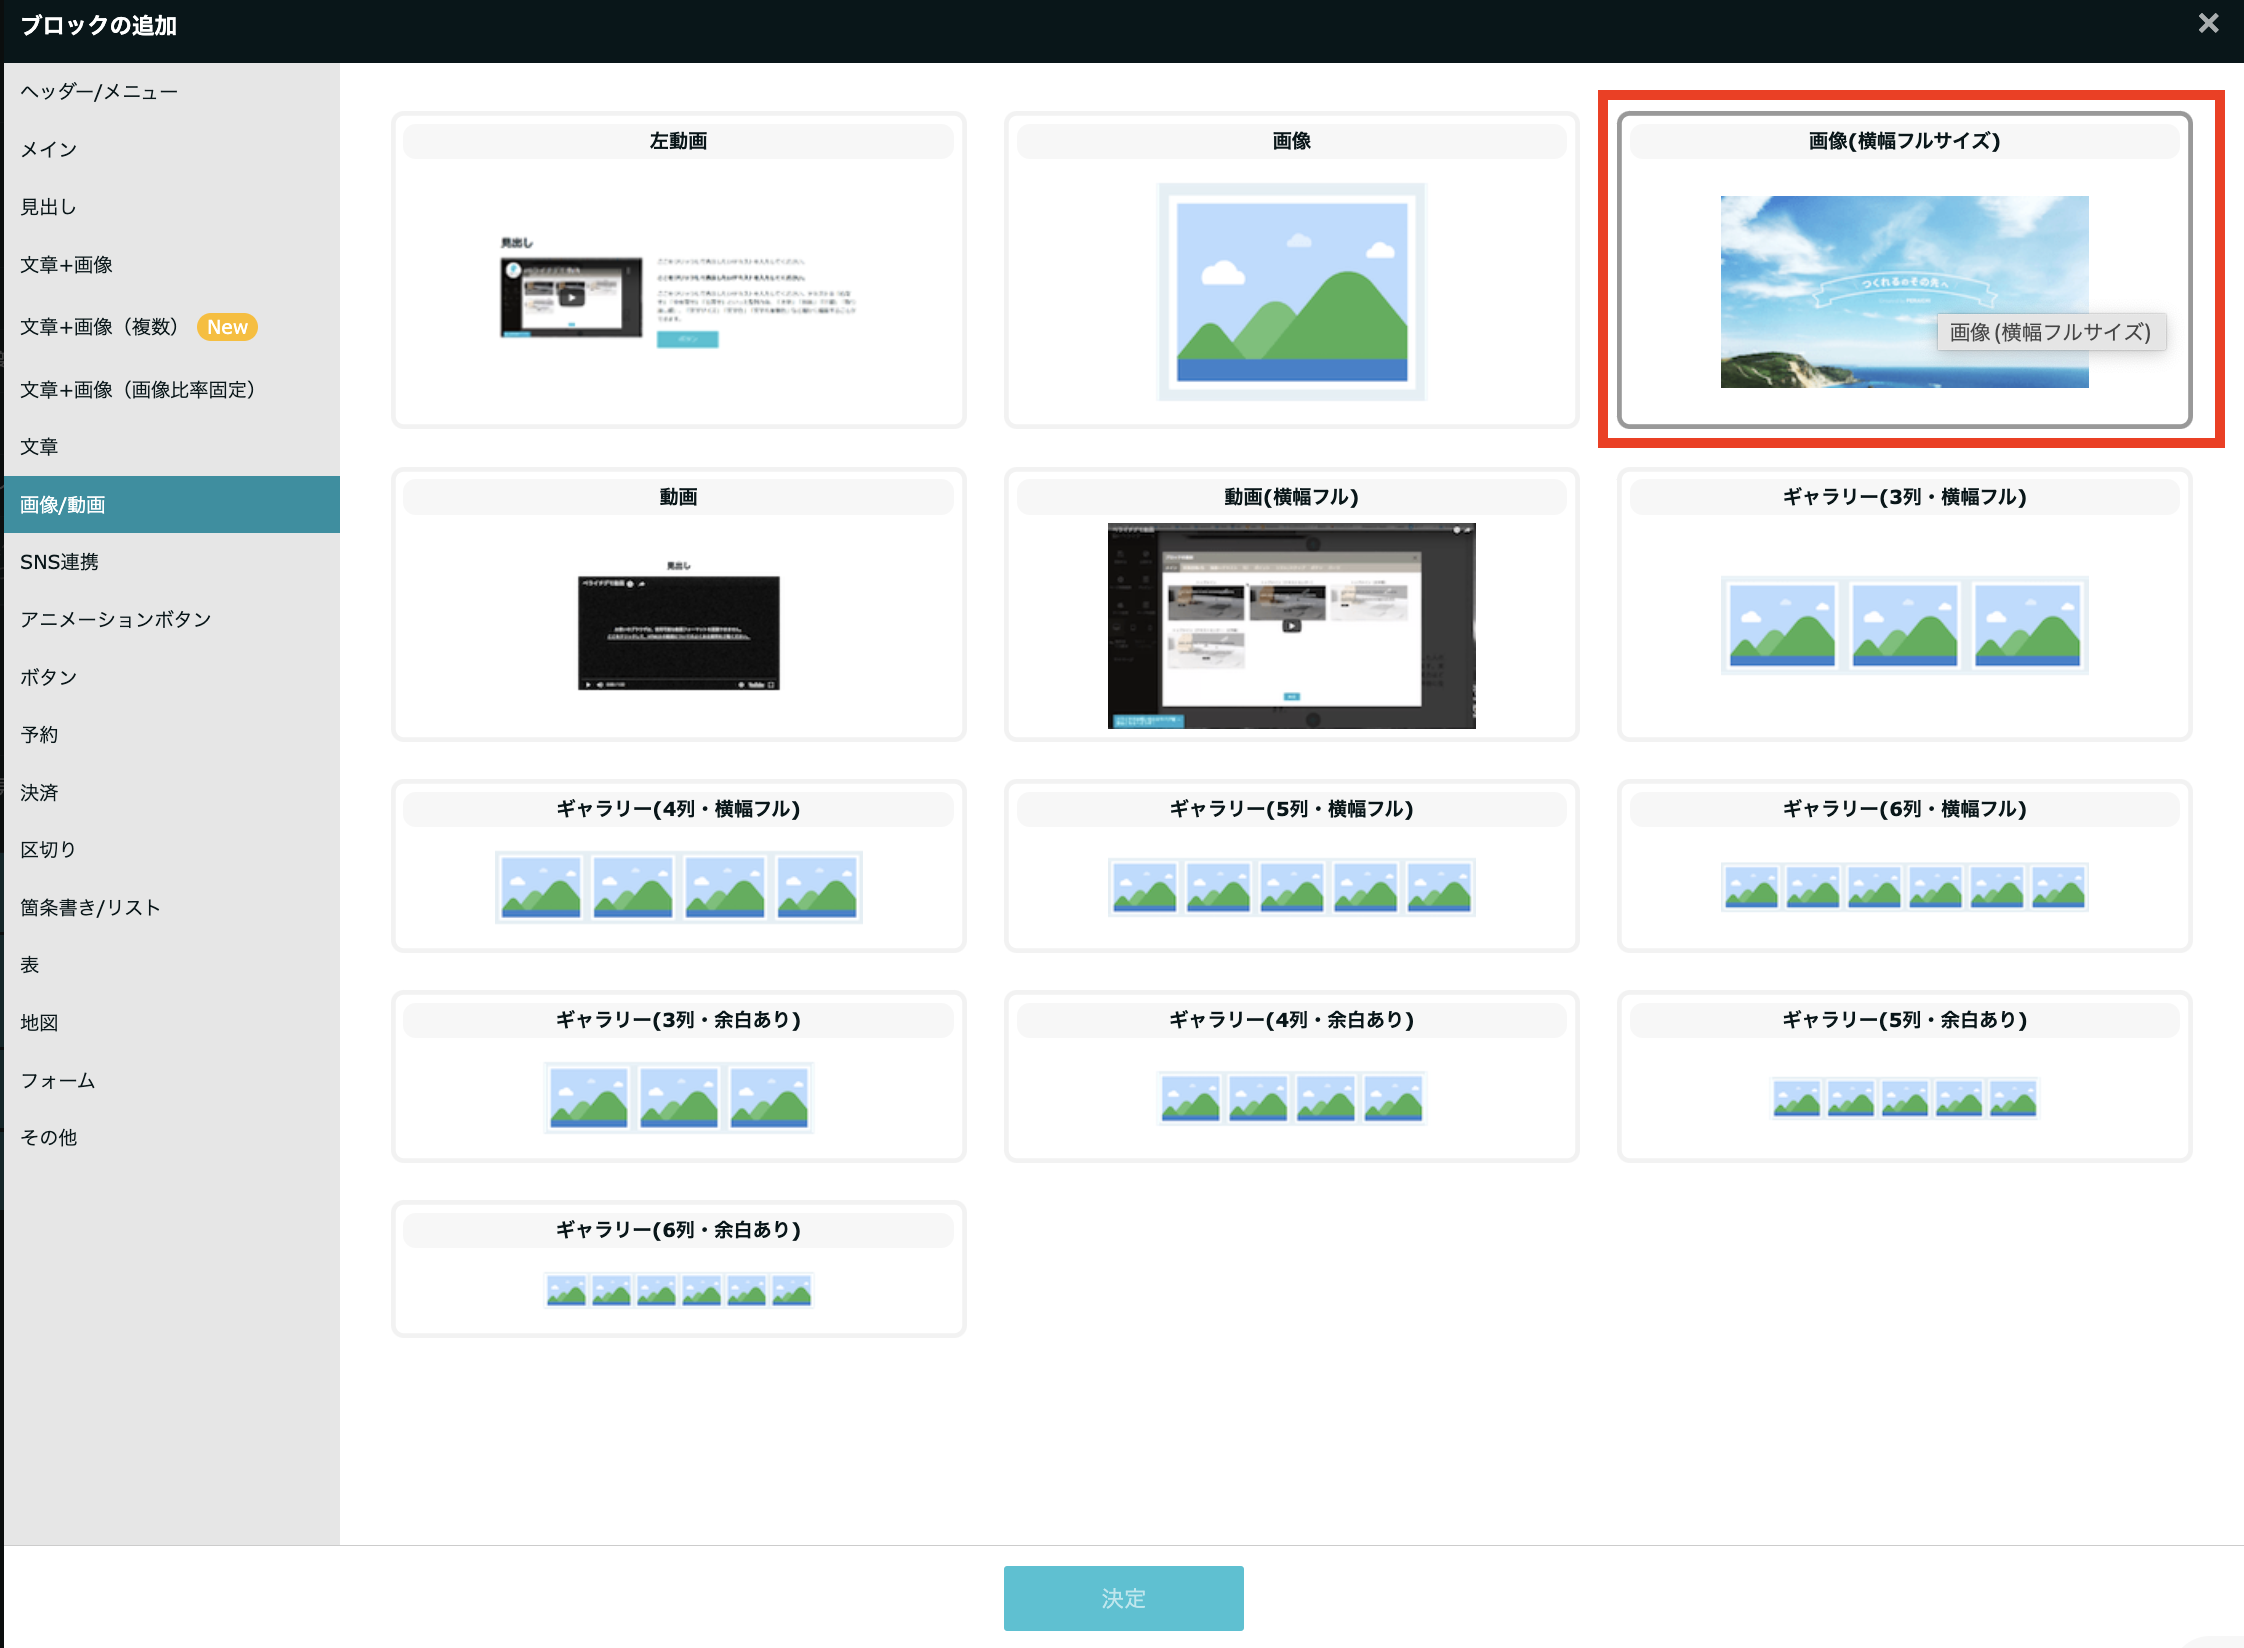Screen dimensions: 2244x1648
Task: Choose the 画像 block with mountain icon
Action: 1291,291
